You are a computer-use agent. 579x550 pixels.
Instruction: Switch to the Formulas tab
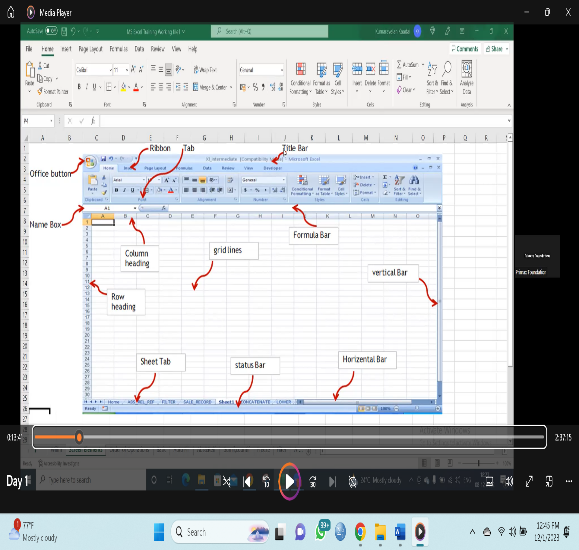pyautogui.click(x=119, y=48)
